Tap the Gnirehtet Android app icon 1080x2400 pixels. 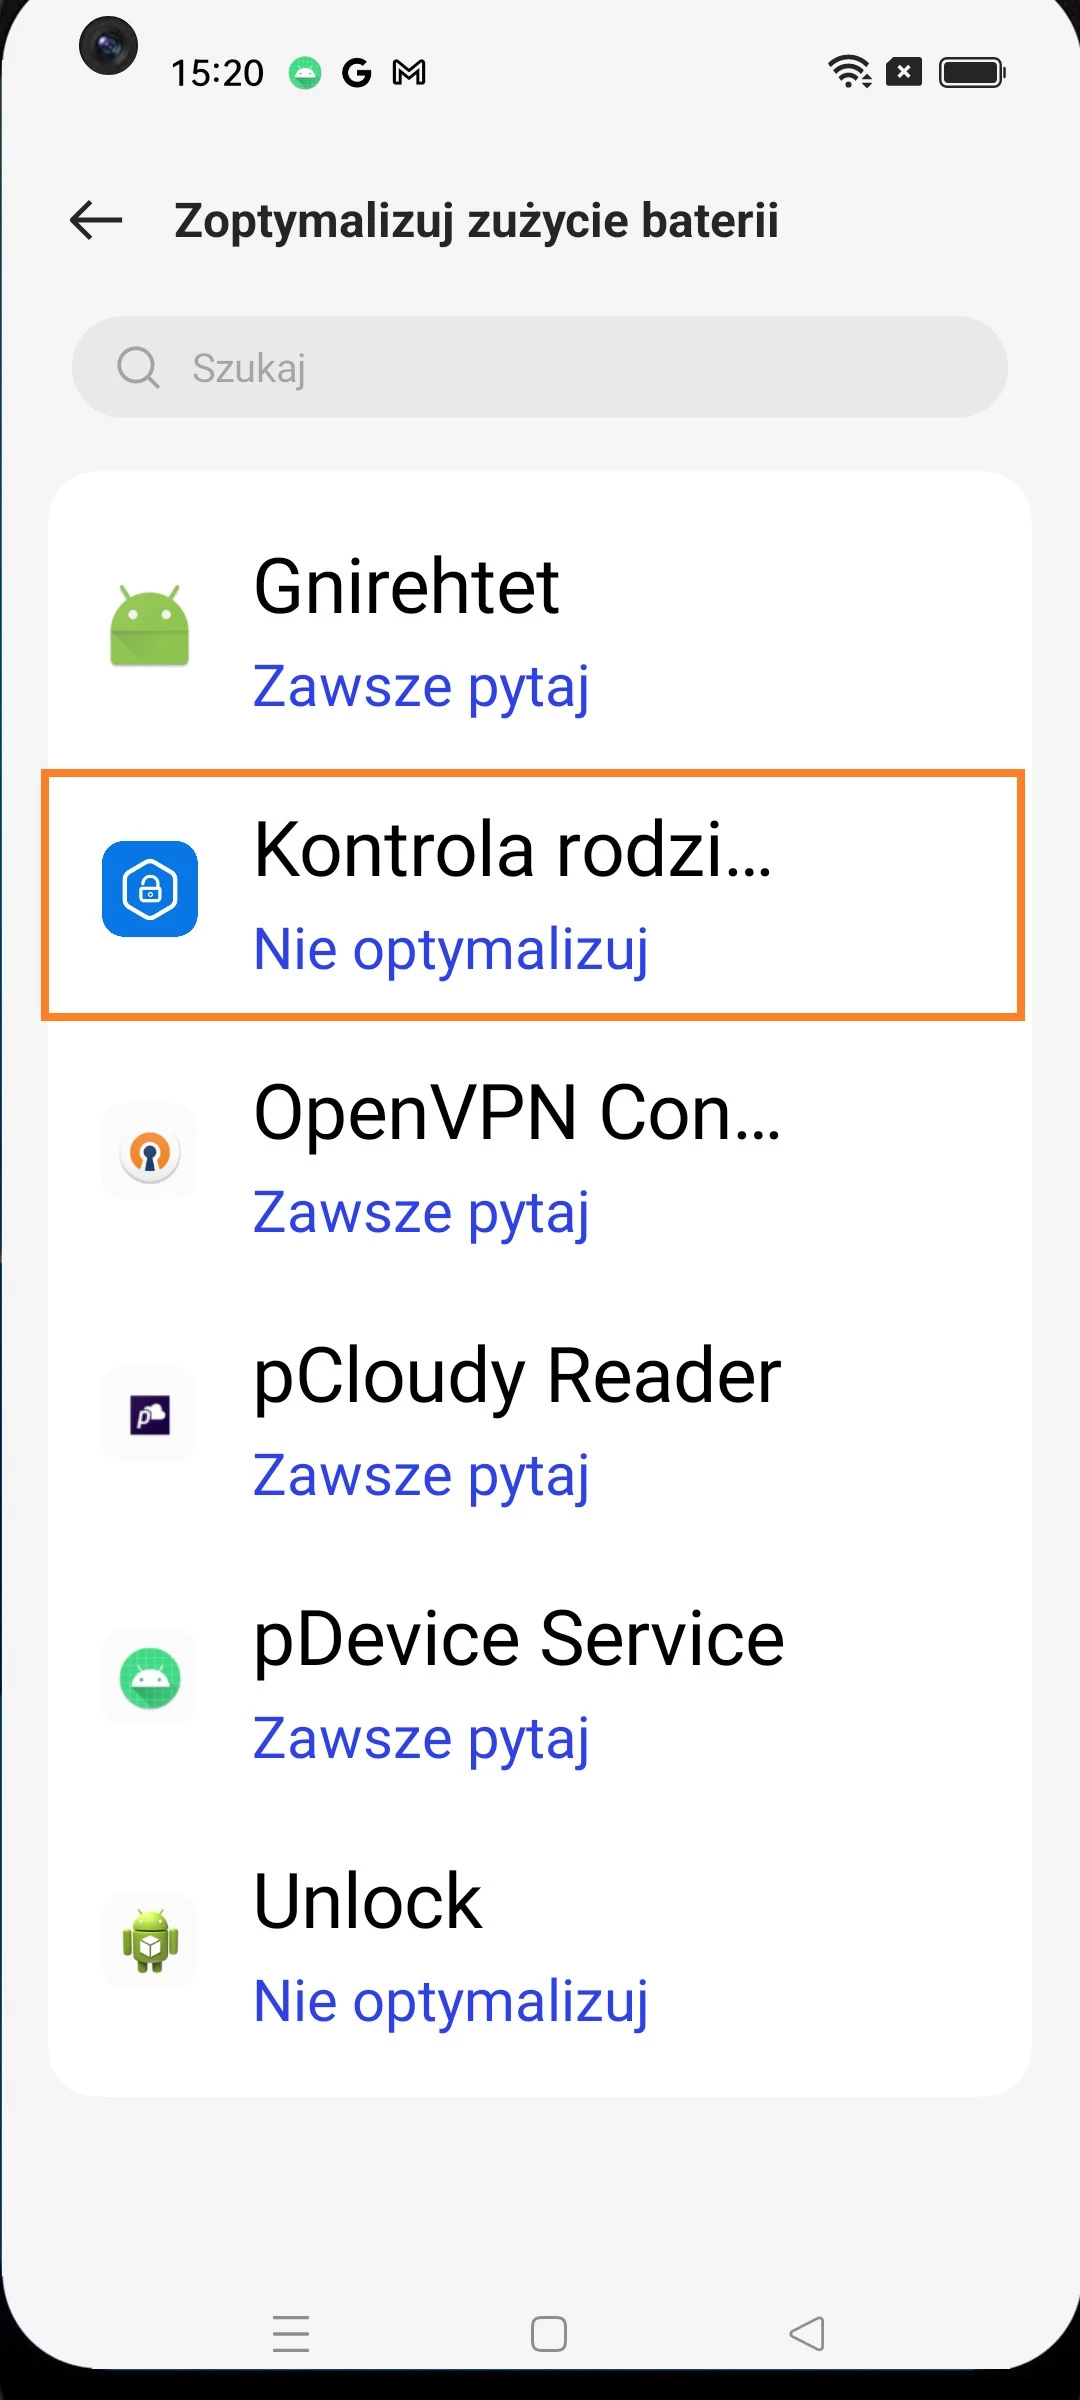pos(150,627)
